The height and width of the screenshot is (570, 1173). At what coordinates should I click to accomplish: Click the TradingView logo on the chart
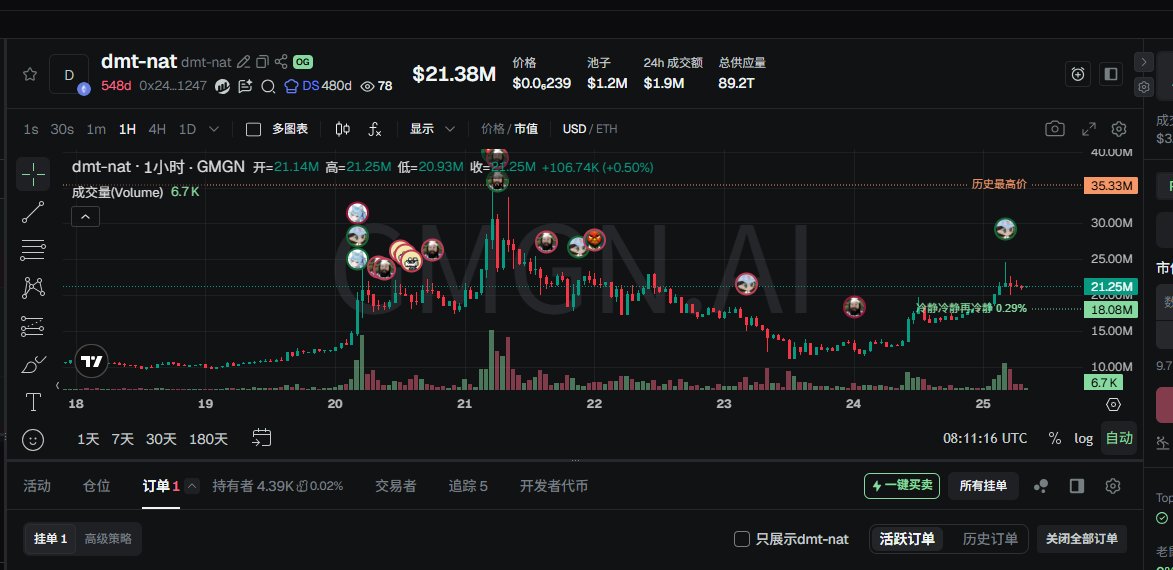pyautogui.click(x=92, y=362)
